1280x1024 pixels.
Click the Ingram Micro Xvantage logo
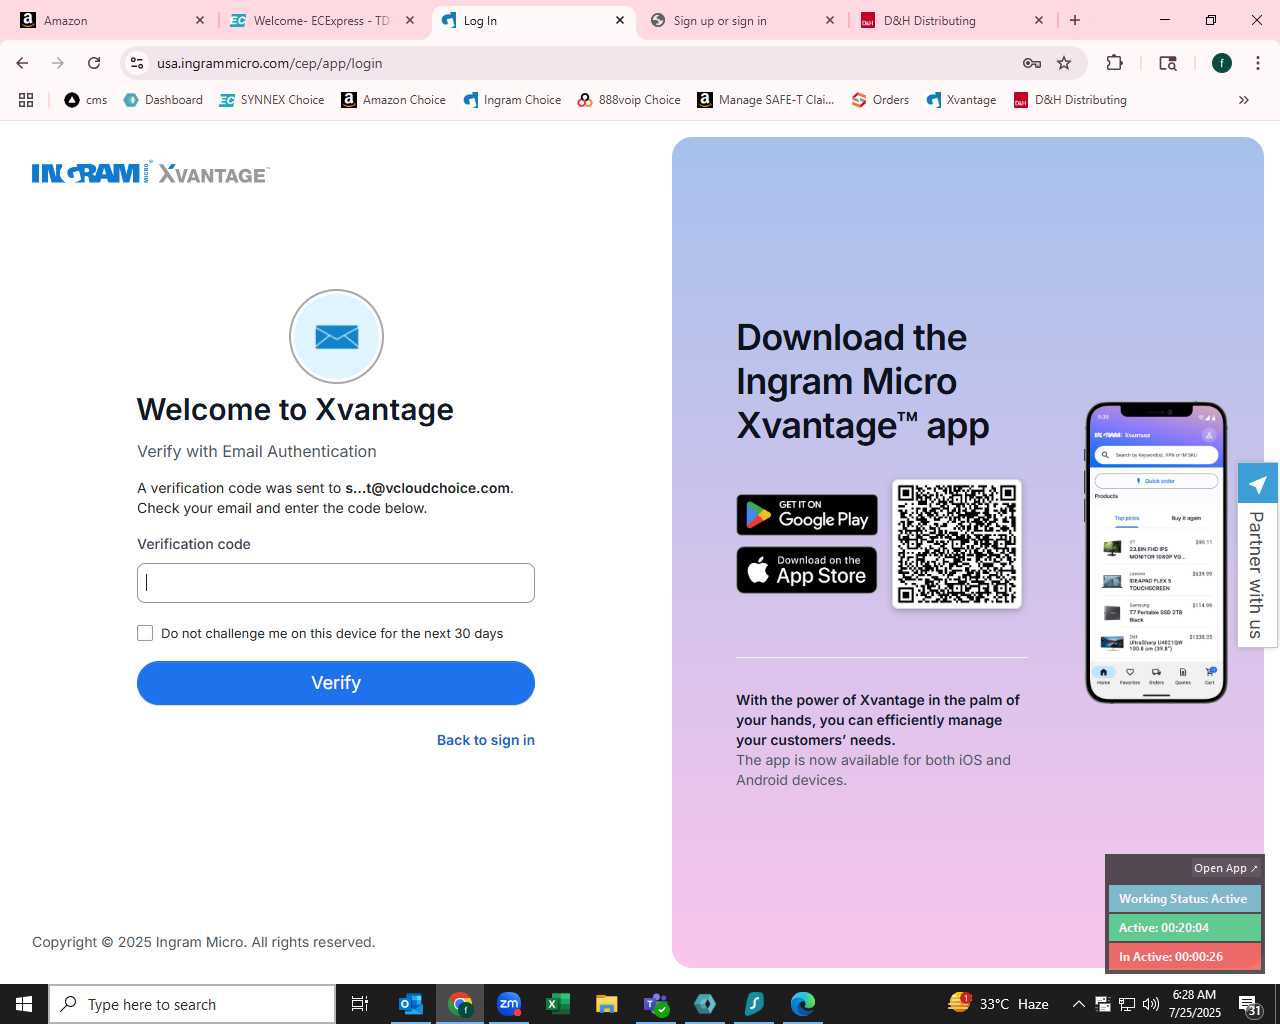point(150,174)
